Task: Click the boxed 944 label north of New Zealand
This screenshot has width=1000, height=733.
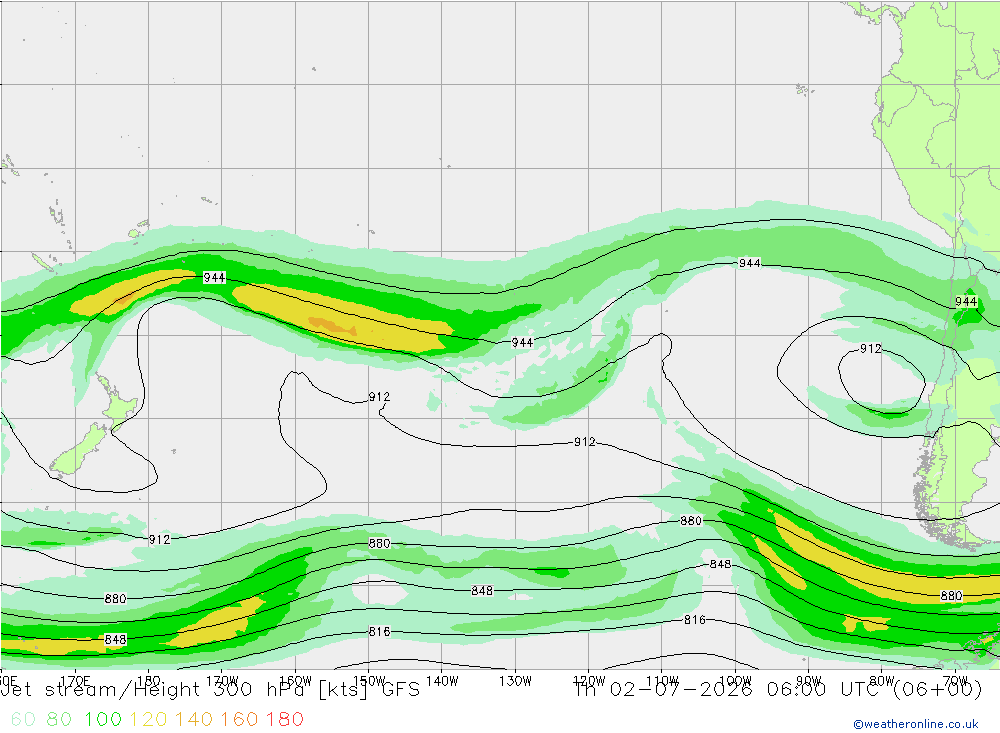Action: click(x=214, y=278)
